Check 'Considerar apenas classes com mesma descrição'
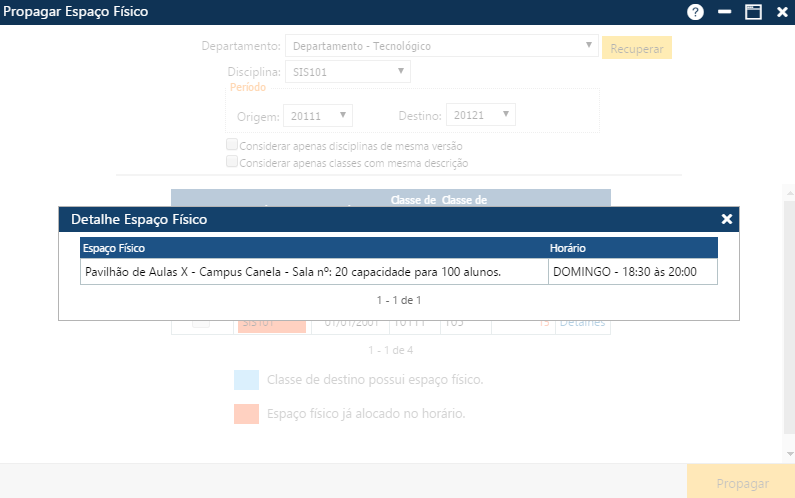This screenshot has width=795, height=498. [232, 162]
